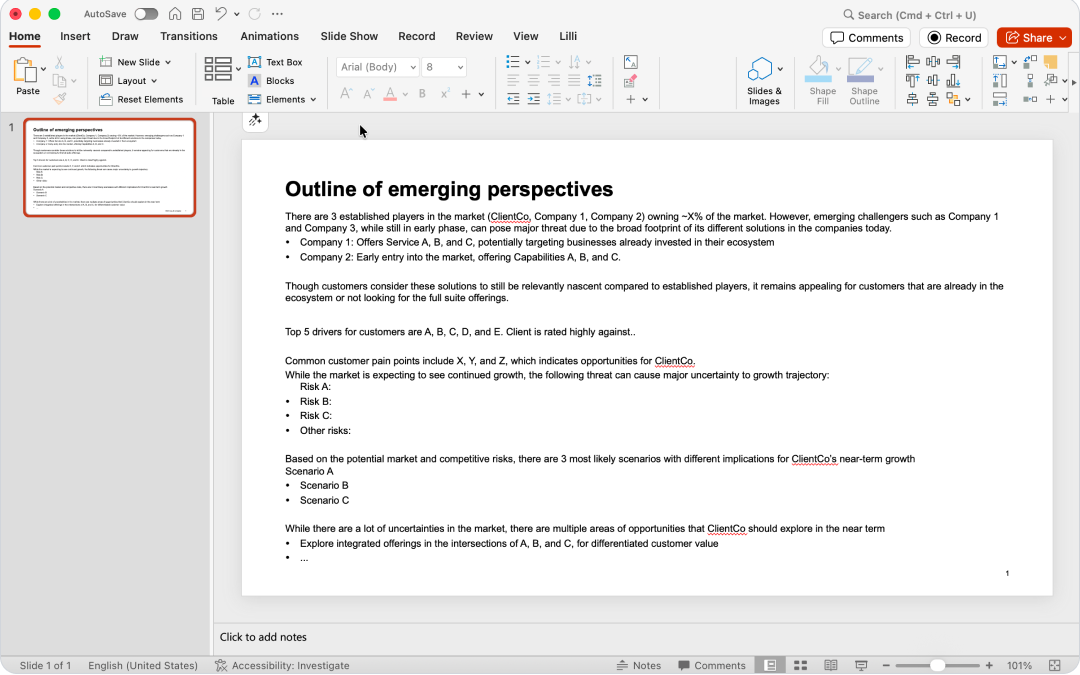Image resolution: width=1080 pixels, height=675 pixels.
Task: Switch to Normal view in status bar
Action: [770, 665]
